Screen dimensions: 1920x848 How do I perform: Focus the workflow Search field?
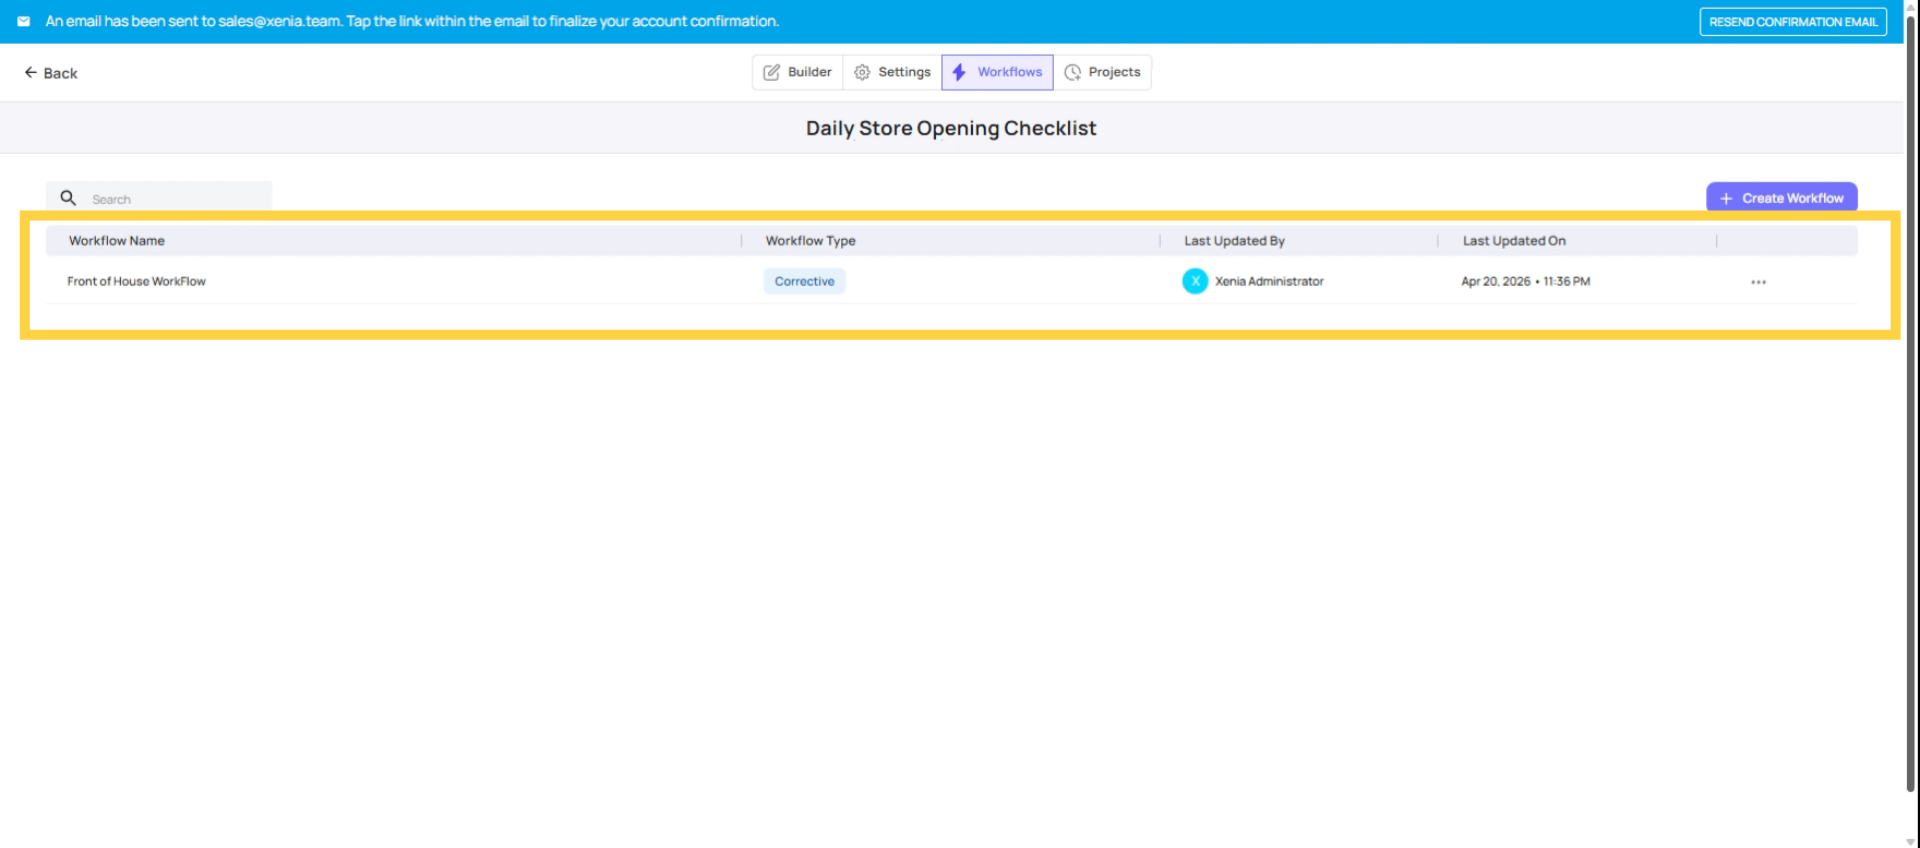coord(159,198)
